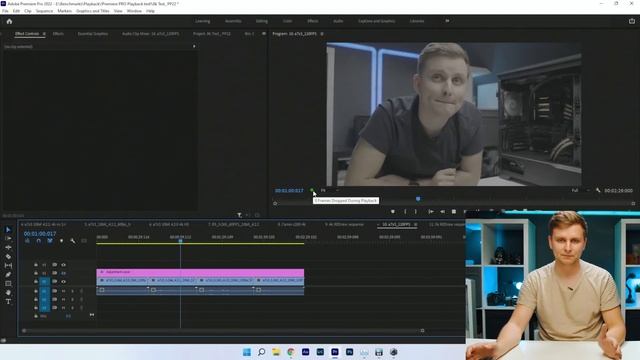This screenshot has height=360, width=640.
Task: Open the File menu
Action: tap(5, 11)
